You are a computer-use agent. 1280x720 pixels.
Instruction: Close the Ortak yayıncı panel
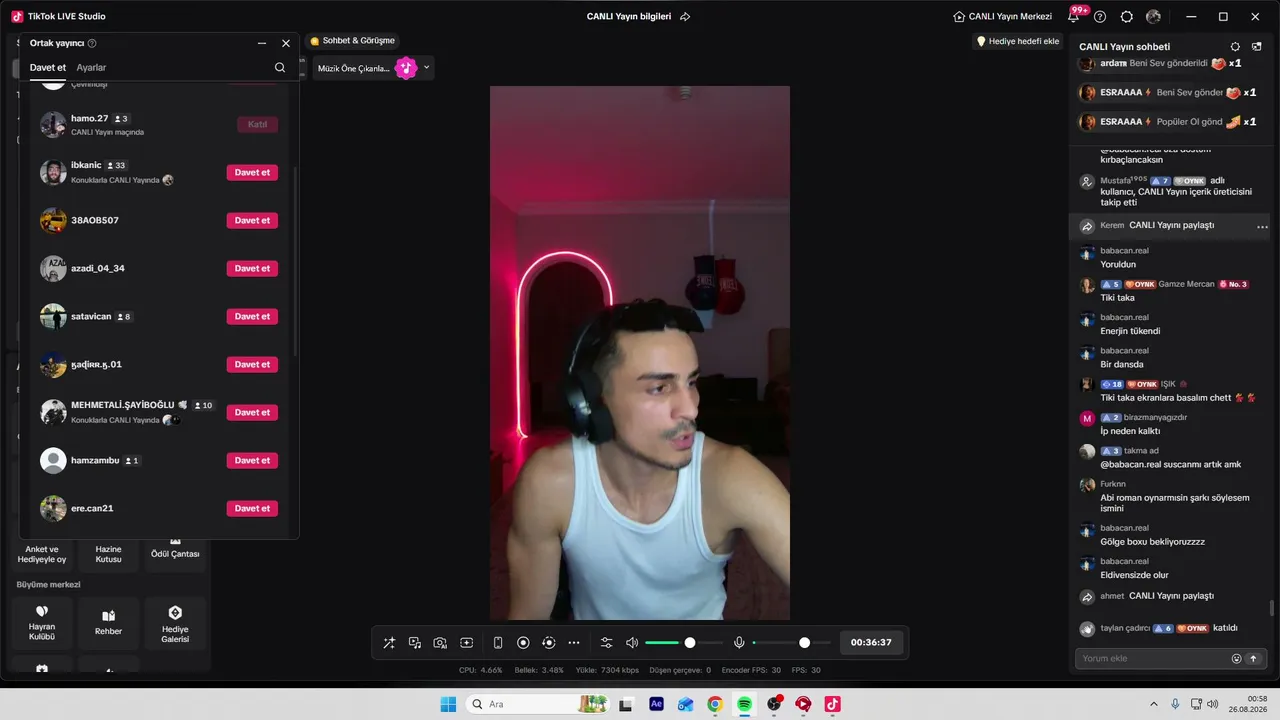tap(286, 43)
